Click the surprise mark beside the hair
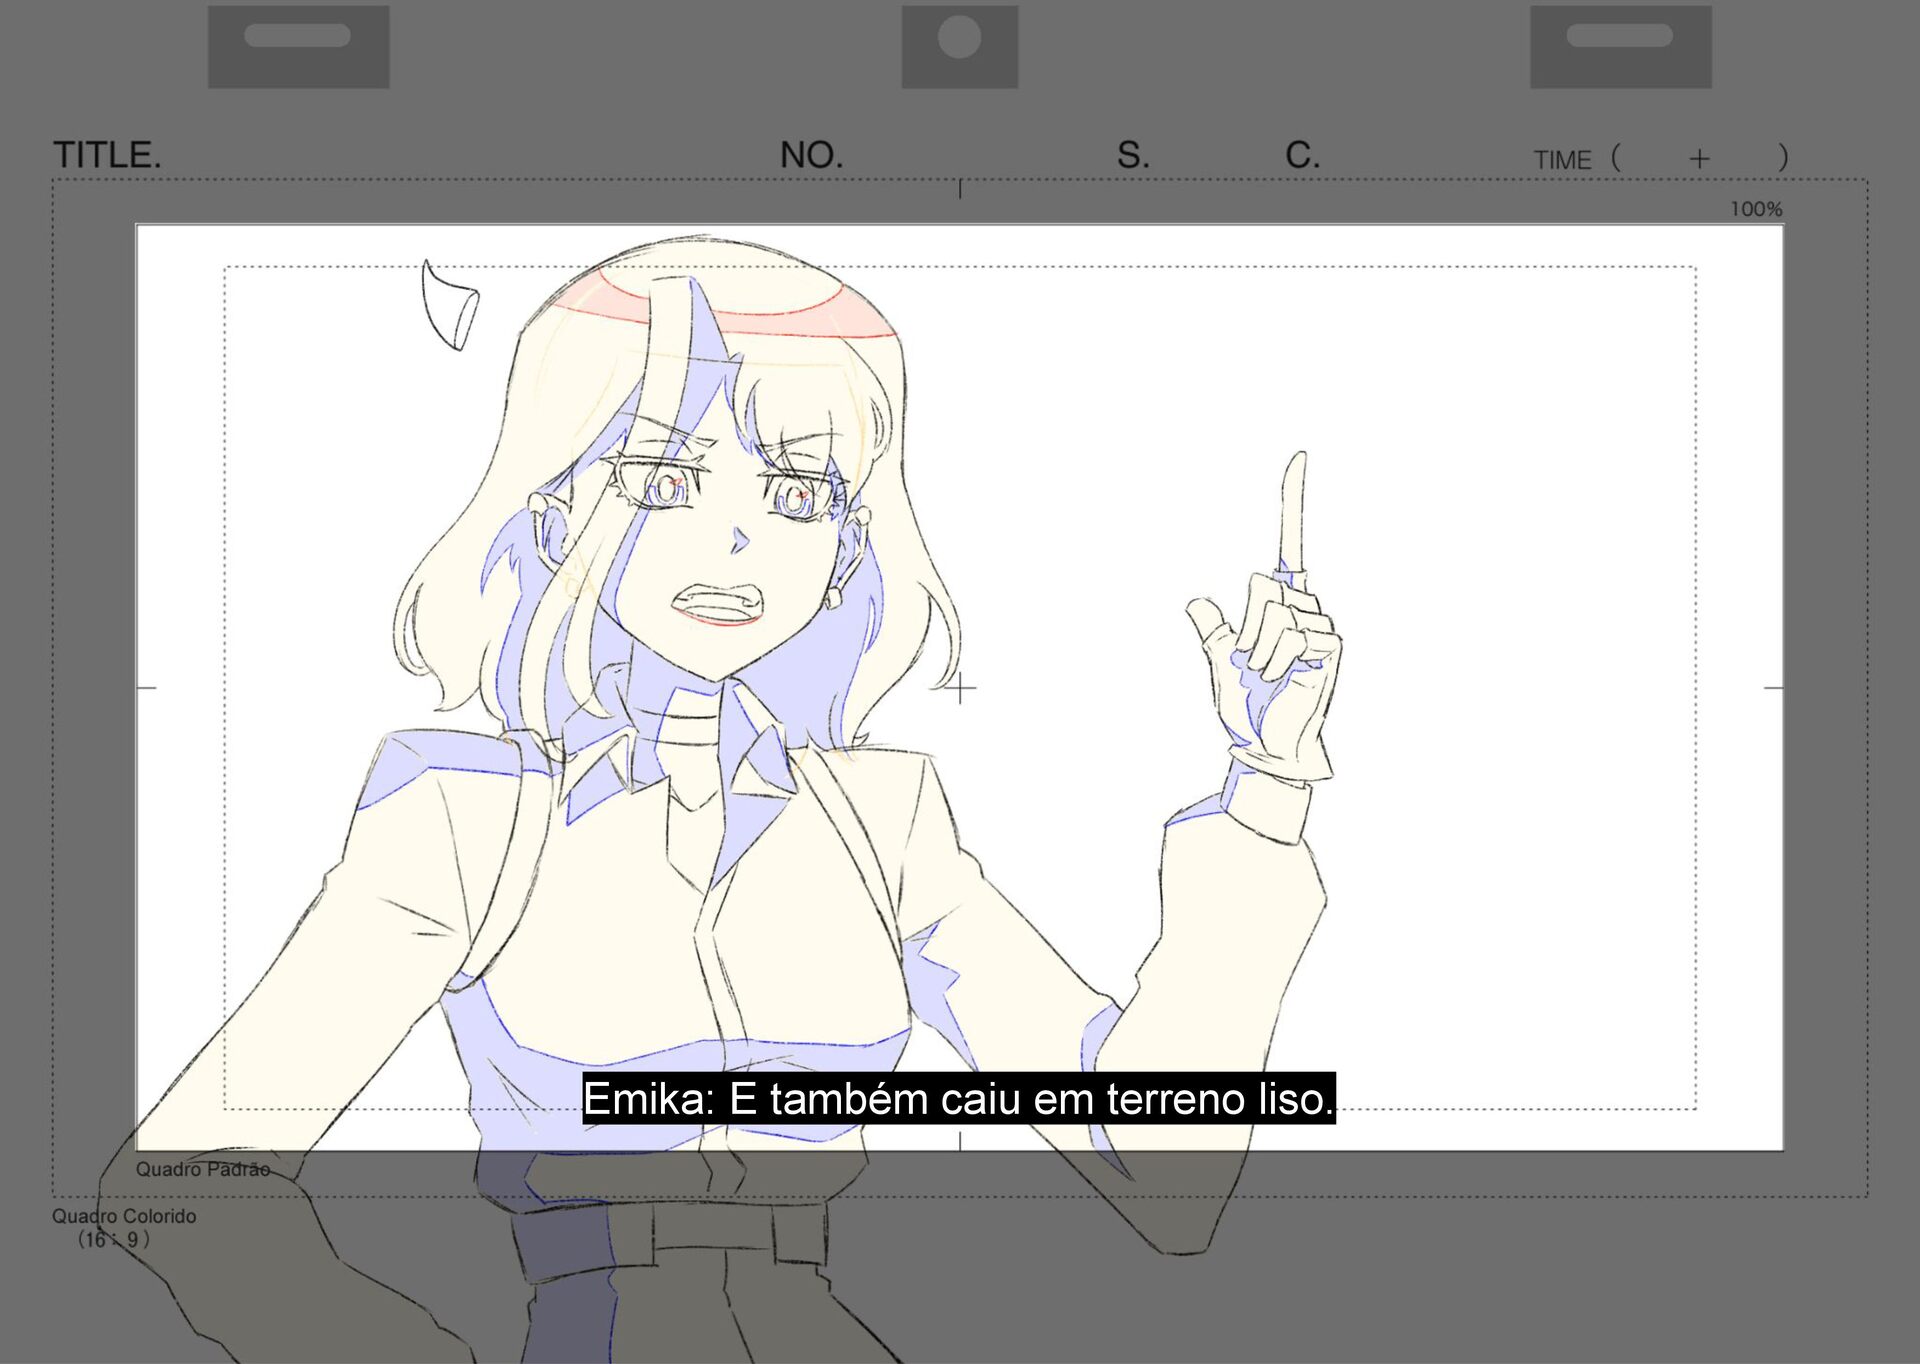1920x1364 pixels. [x=447, y=305]
